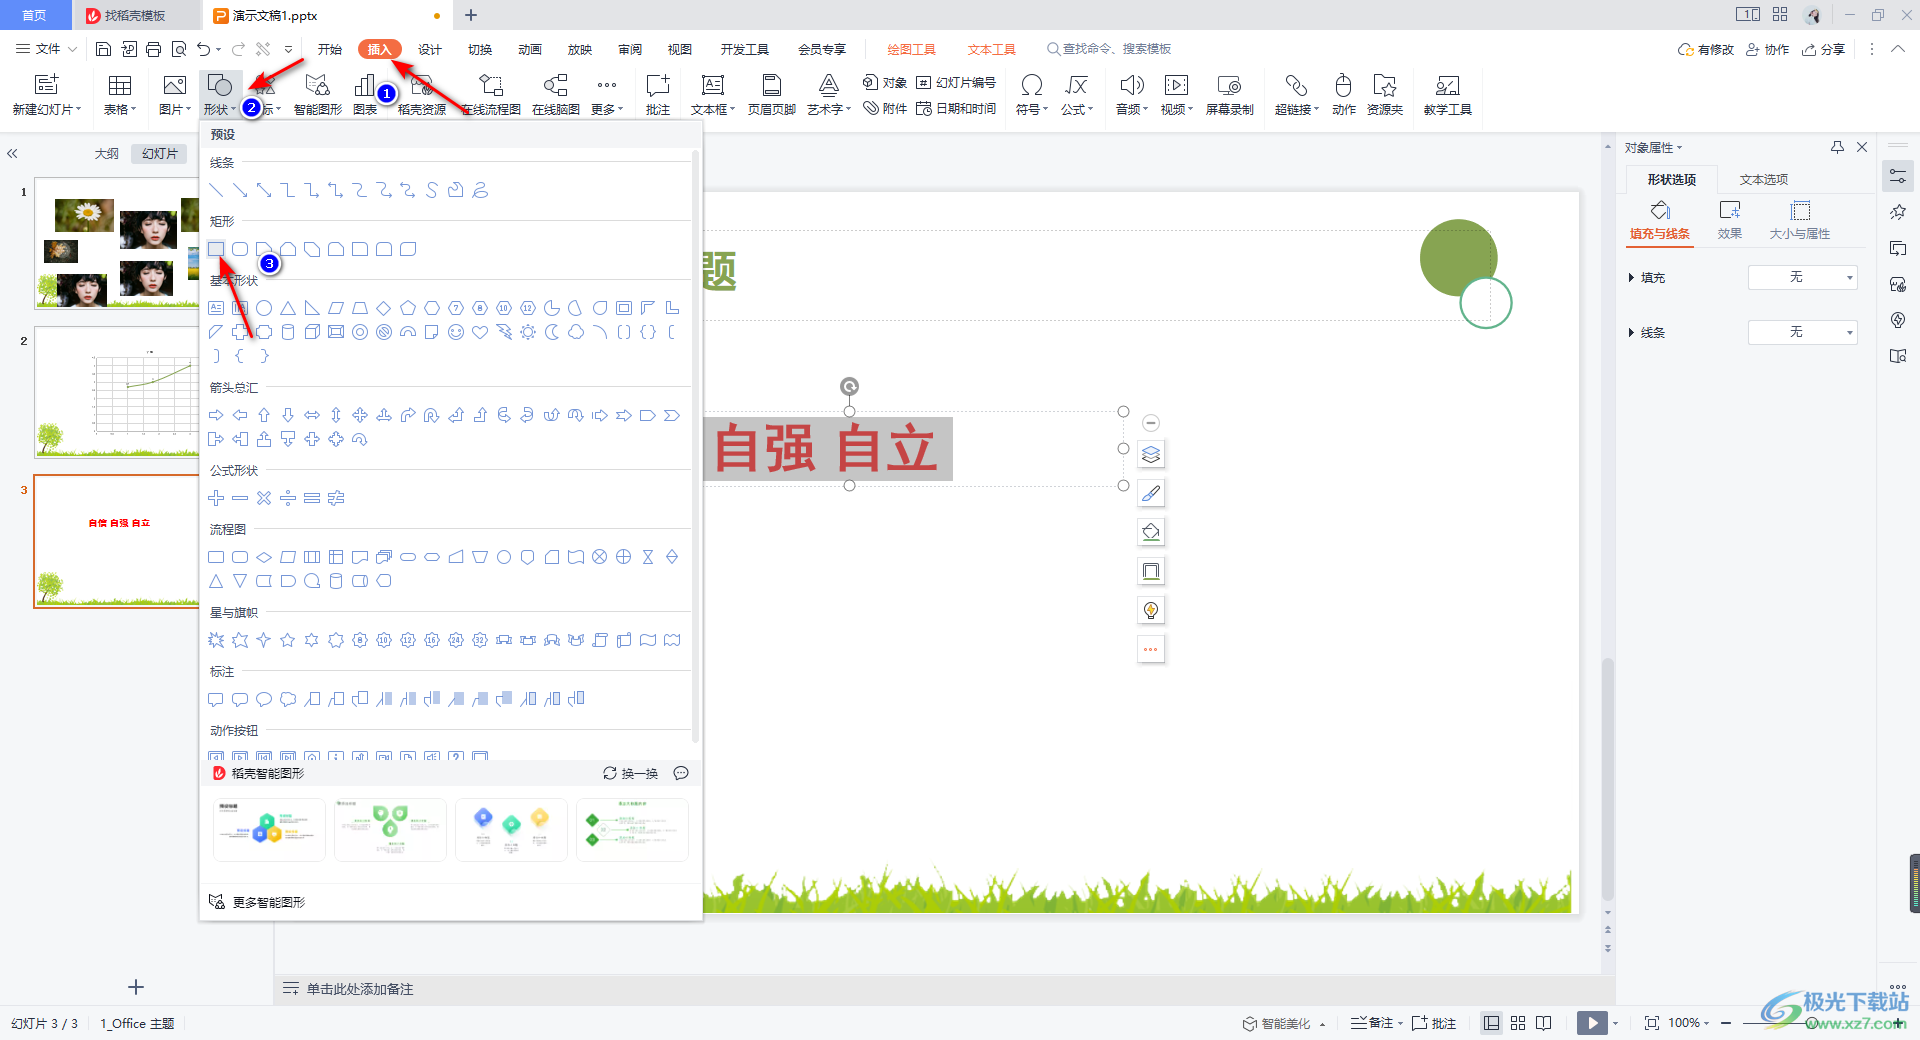The height and width of the screenshot is (1040, 1920).
Task: Choose the plus sign under 公式形状
Action: 216,498
